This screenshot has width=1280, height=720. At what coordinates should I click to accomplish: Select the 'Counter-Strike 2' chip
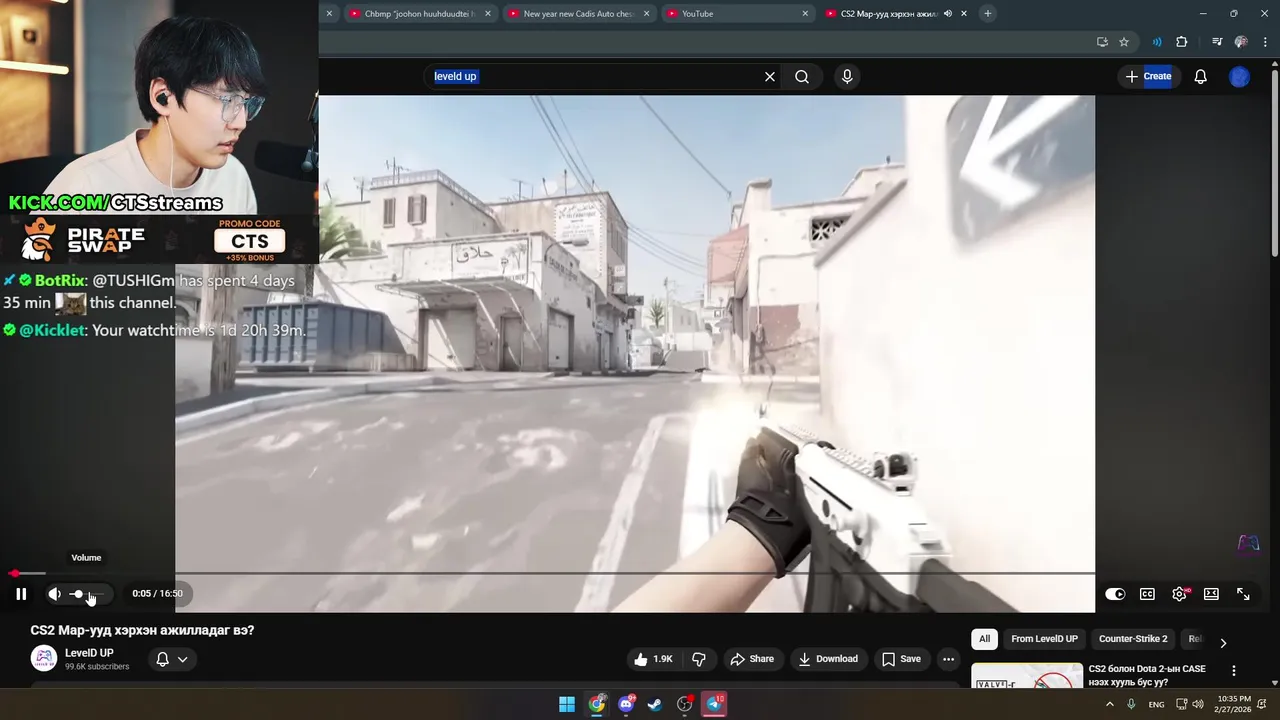pos(1133,639)
